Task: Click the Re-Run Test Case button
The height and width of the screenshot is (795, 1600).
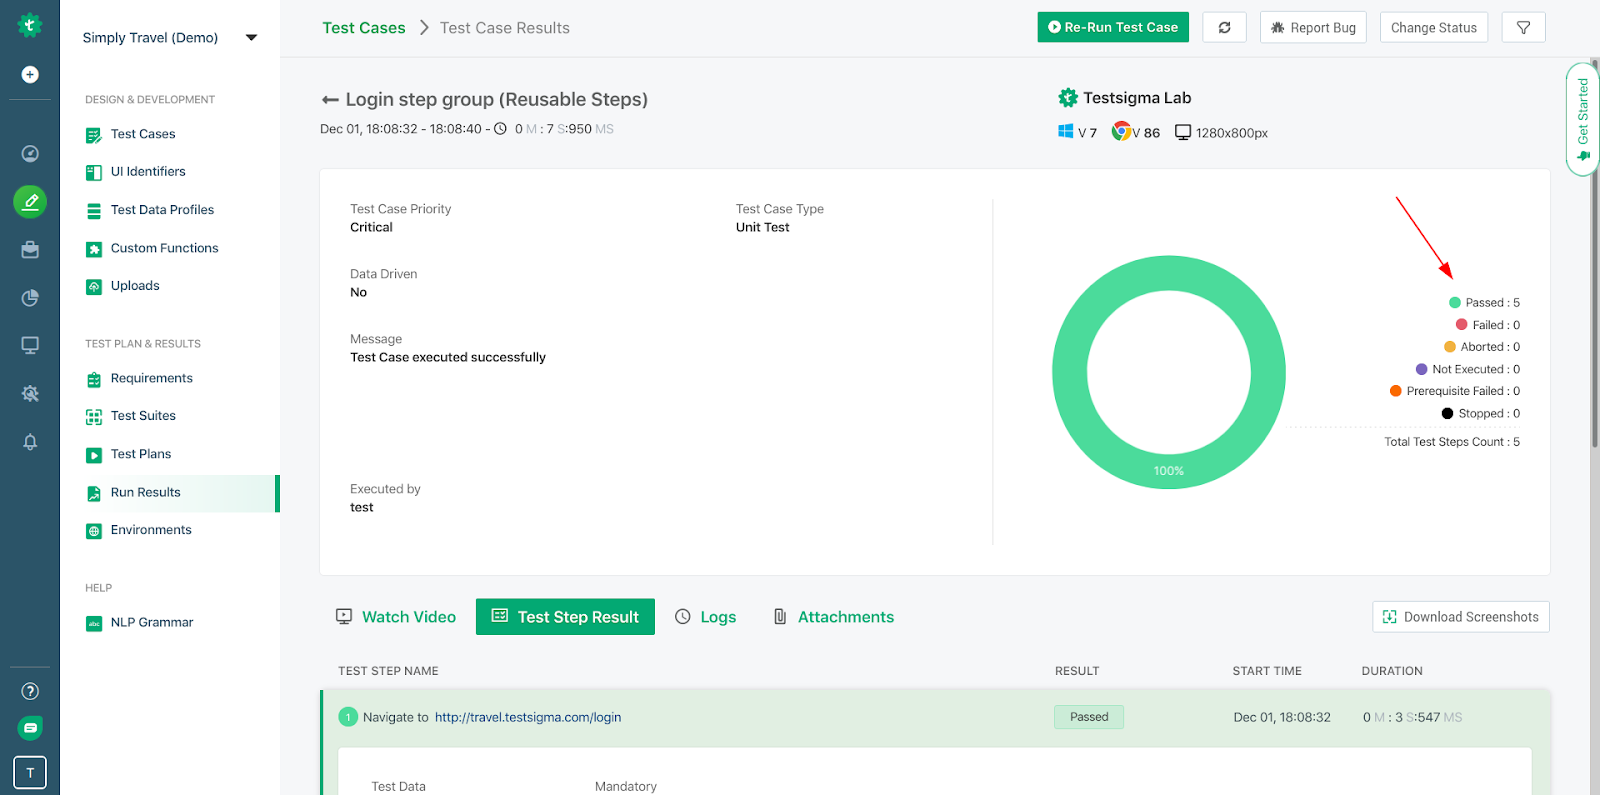Action: (x=1113, y=27)
